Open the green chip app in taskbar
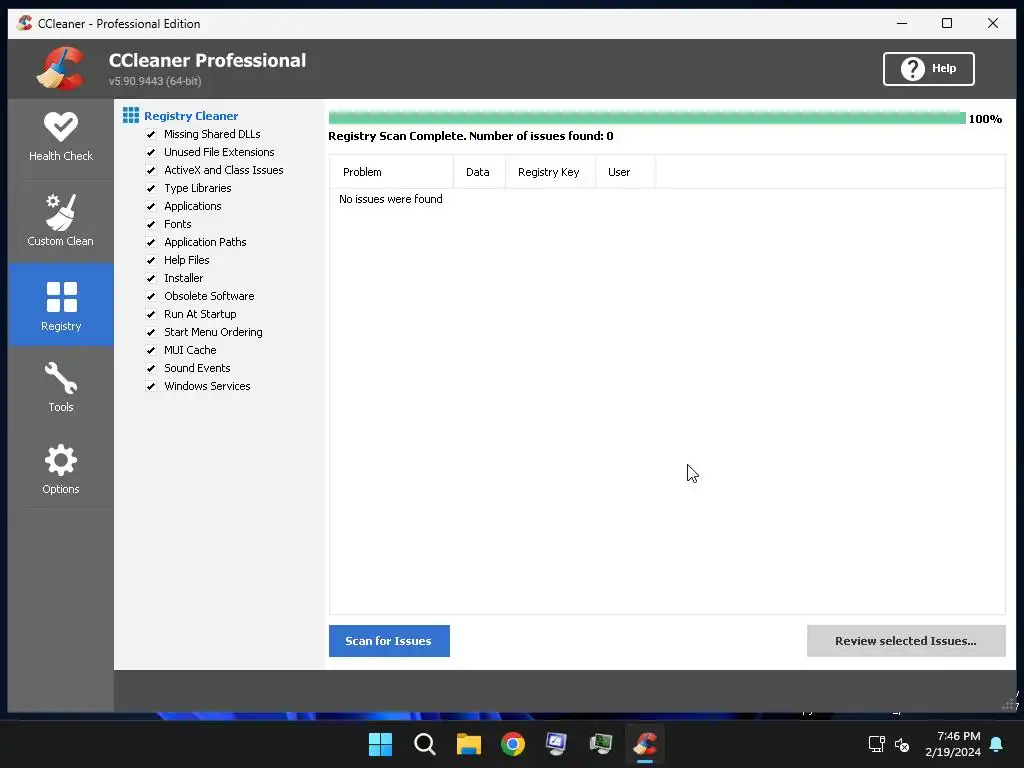Viewport: 1024px width, 768px height. 601,744
